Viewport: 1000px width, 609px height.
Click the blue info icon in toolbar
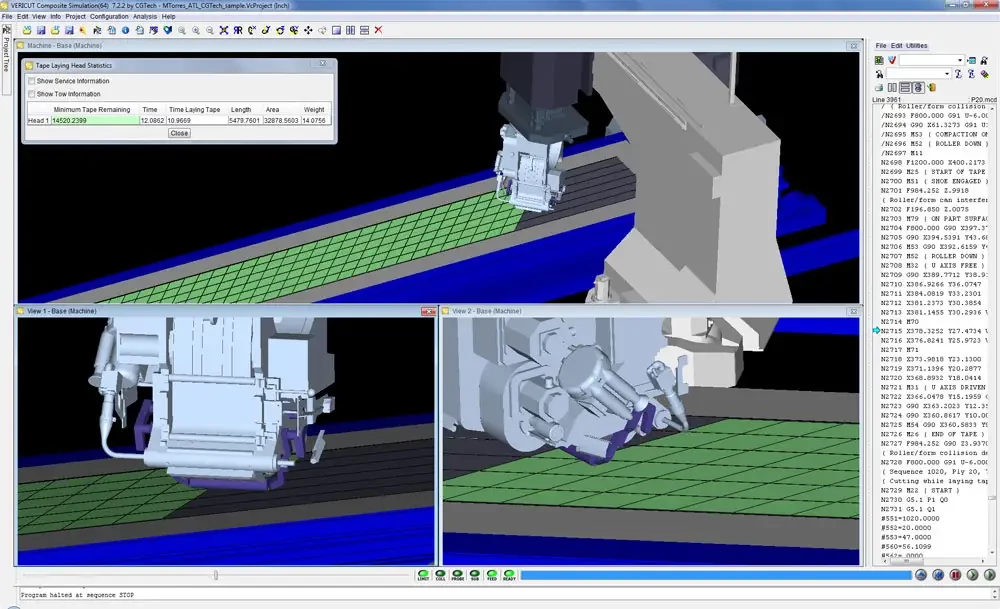pos(126,30)
